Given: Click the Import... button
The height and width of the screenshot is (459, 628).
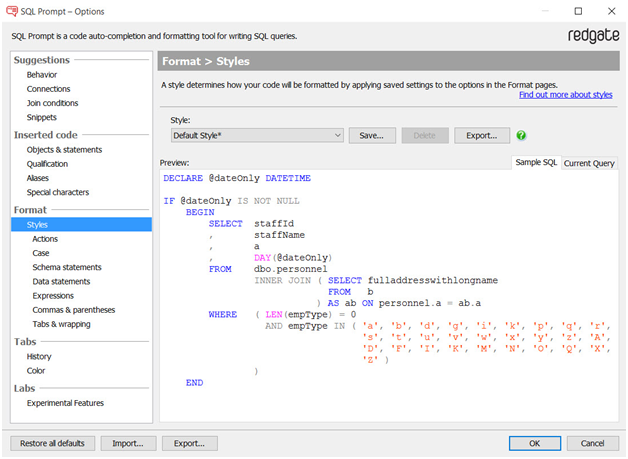Looking at the screenshot, I should pyautogui.click(x=128, y=443).
